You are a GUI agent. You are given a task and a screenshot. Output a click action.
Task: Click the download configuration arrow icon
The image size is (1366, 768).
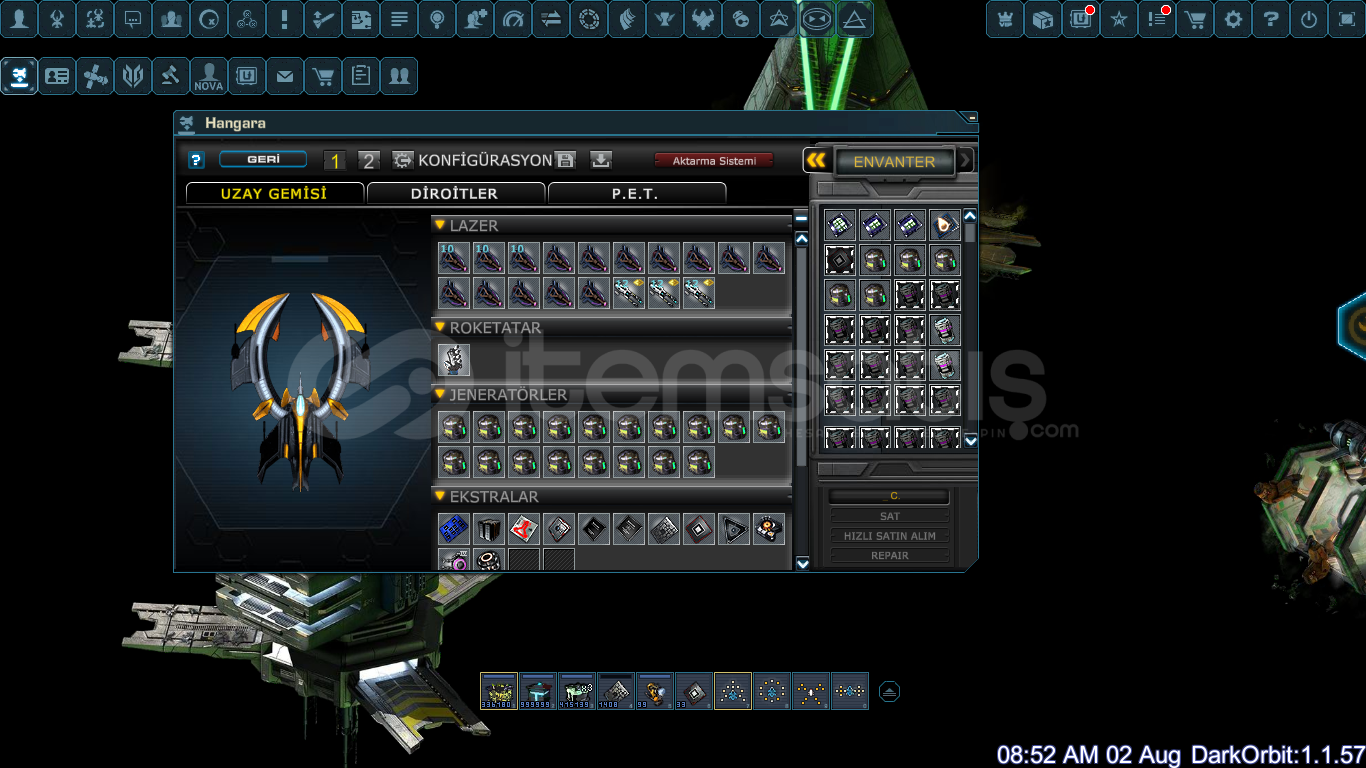point(600,160)
